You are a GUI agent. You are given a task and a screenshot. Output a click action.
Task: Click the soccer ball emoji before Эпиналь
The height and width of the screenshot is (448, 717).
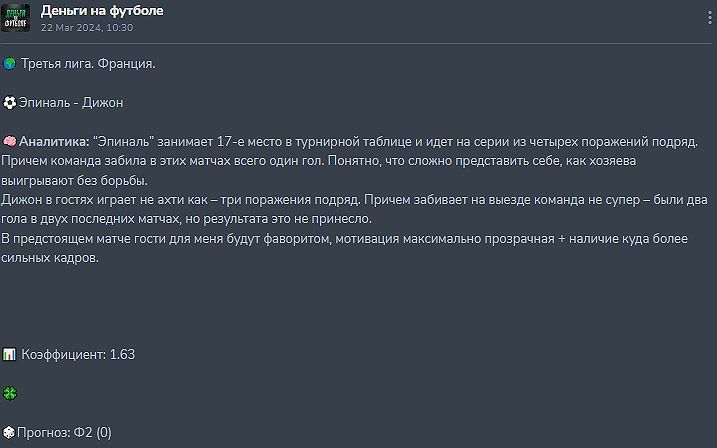[9, 103]
